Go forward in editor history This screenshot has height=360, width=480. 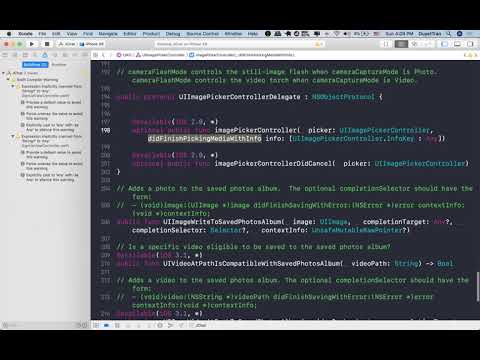point(111,55)
